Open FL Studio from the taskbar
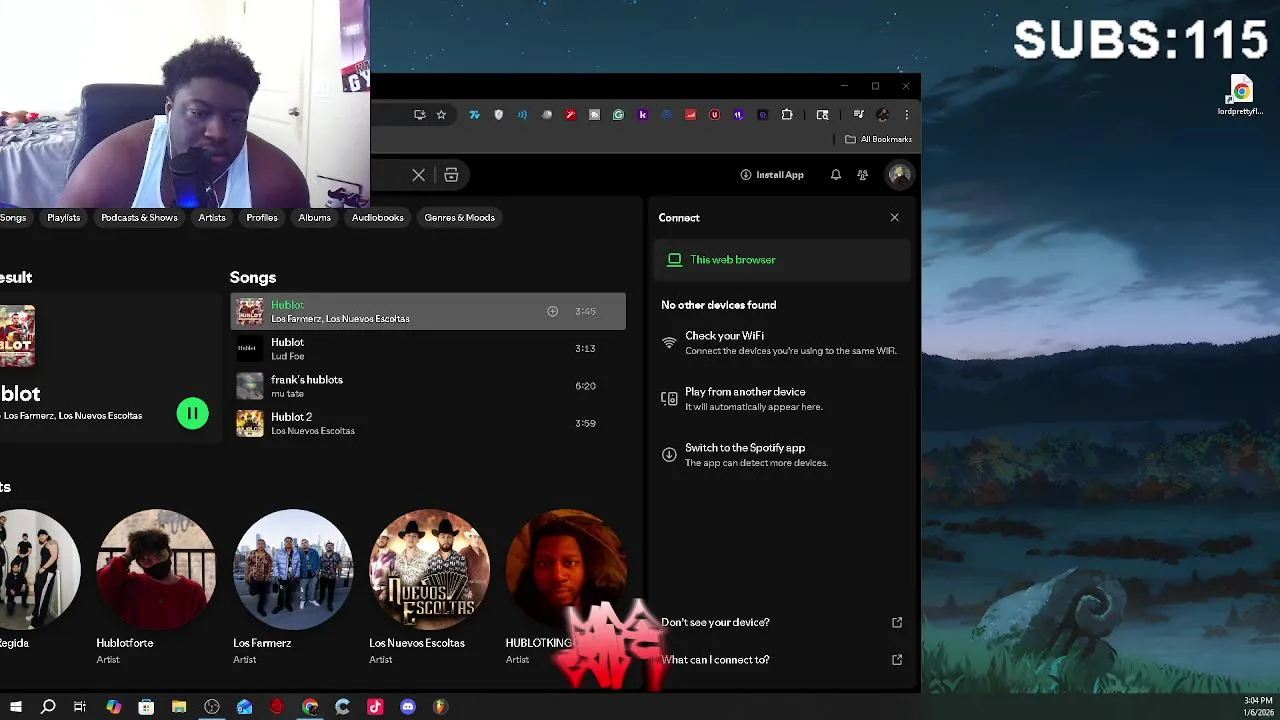1280x720 pixels. tap(440, 707)
